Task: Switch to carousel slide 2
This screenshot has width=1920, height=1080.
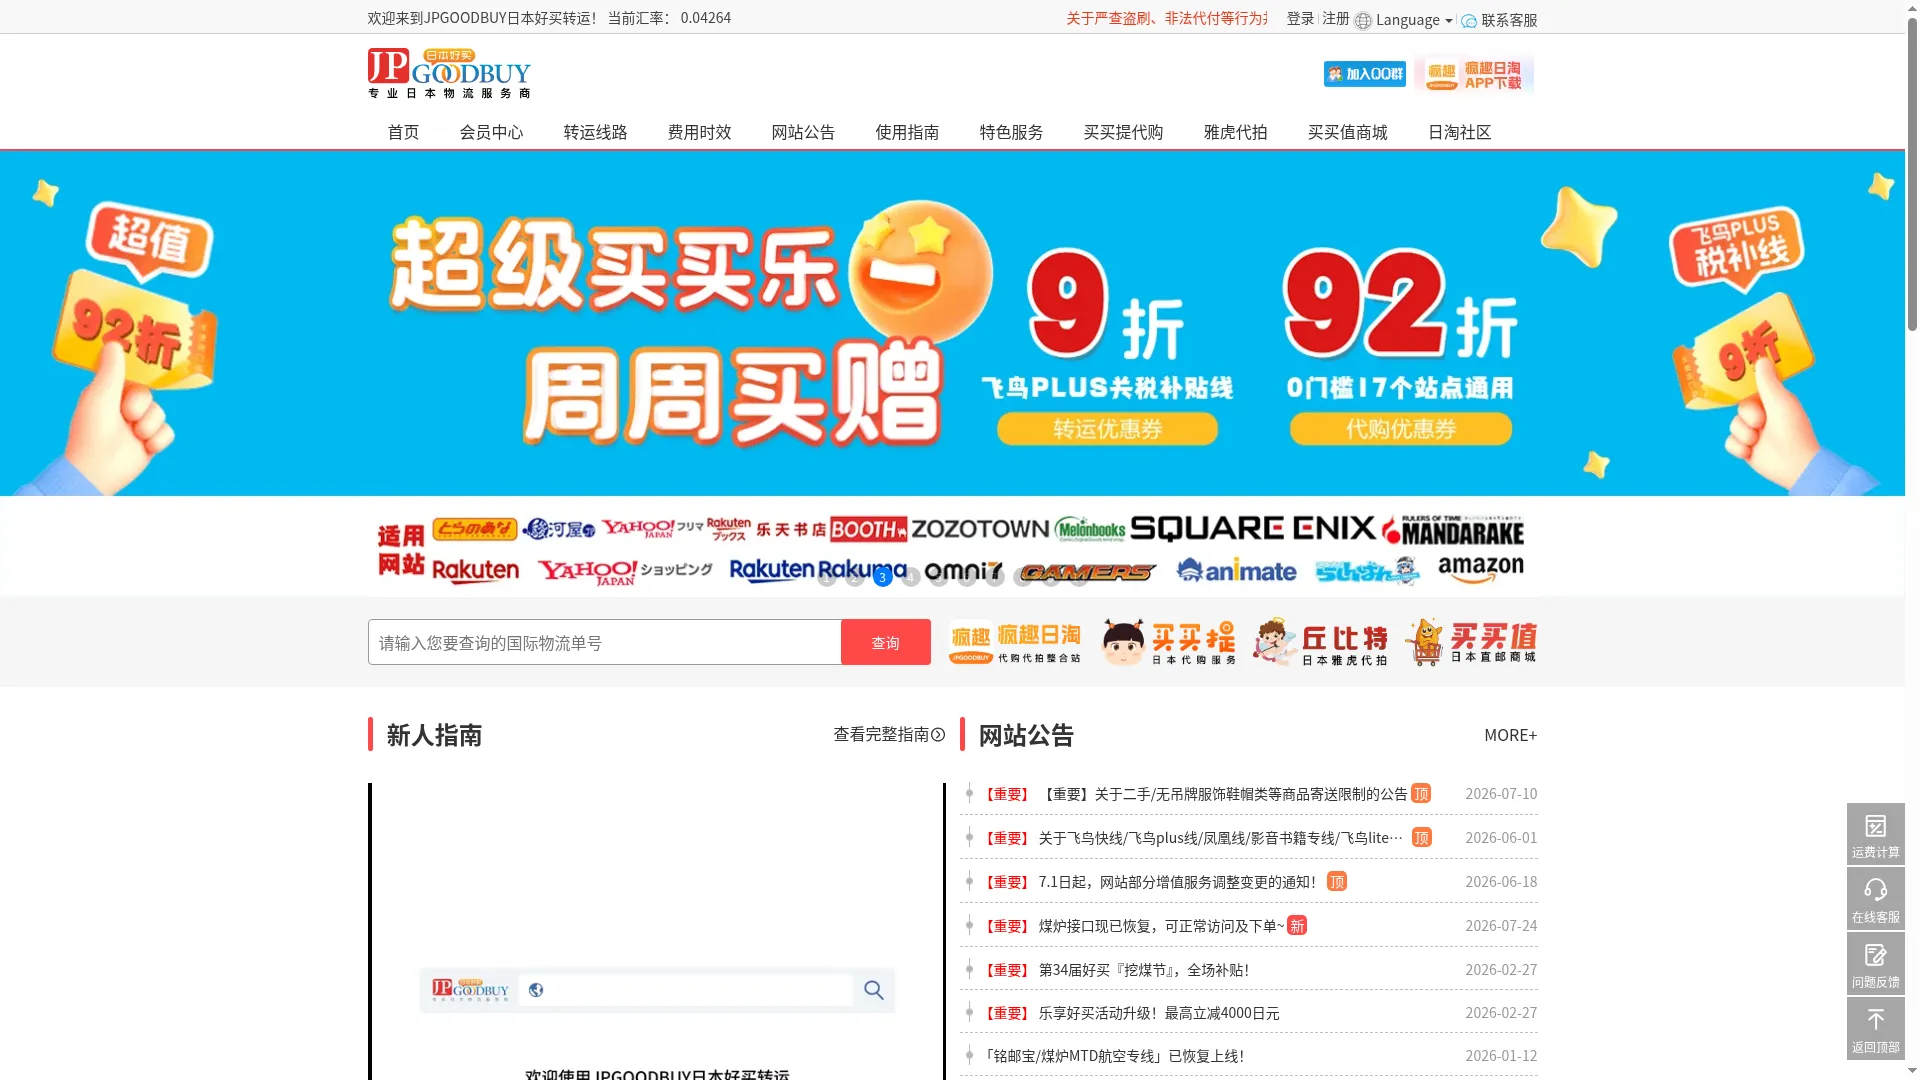Action: tap(854, 577)
